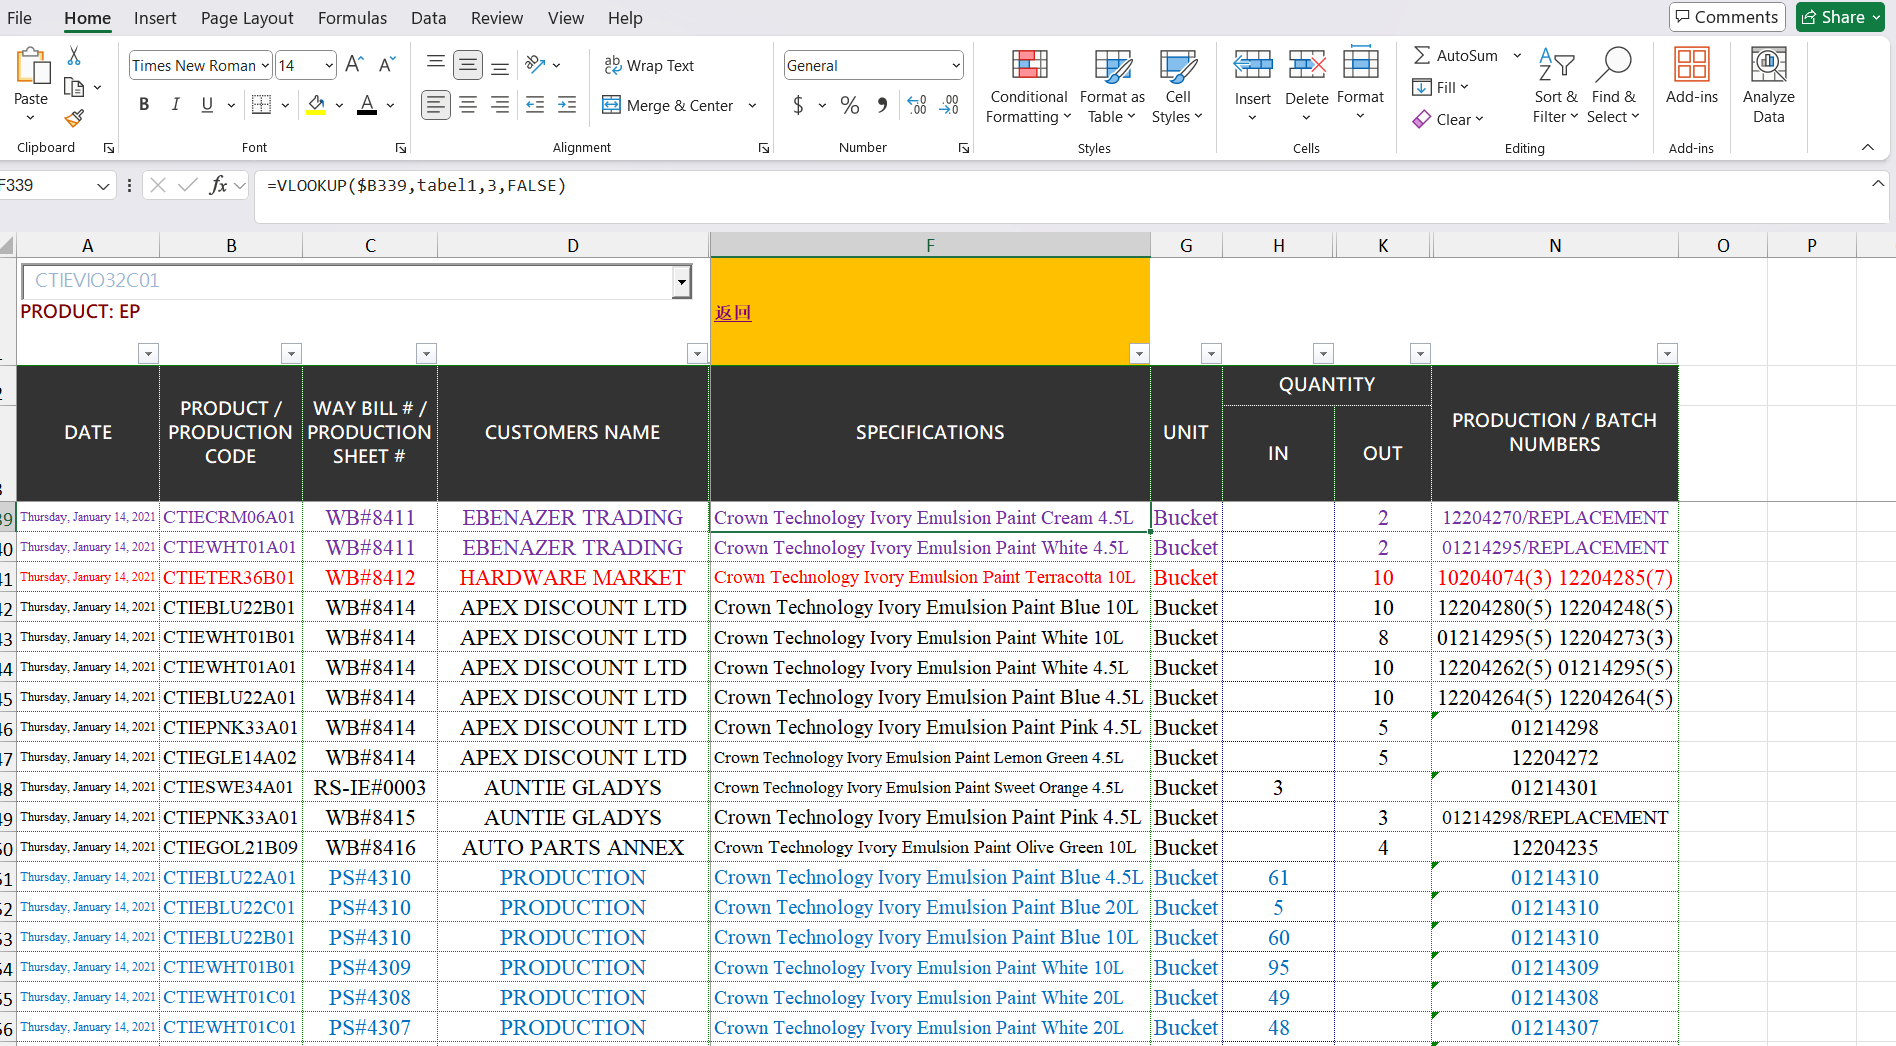Click the 返回 hyperlink
Image resolution: width=1896 pixels, height=1046 pixels.
(733, 313)
